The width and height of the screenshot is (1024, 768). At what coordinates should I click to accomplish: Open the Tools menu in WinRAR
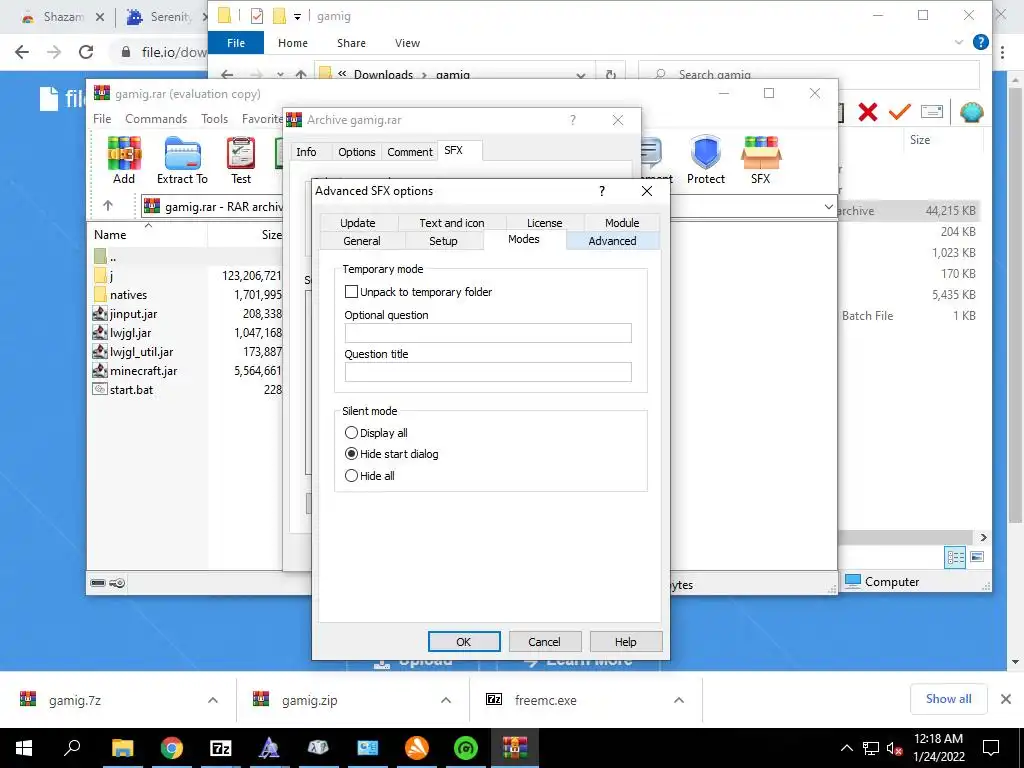coord(214,119)
